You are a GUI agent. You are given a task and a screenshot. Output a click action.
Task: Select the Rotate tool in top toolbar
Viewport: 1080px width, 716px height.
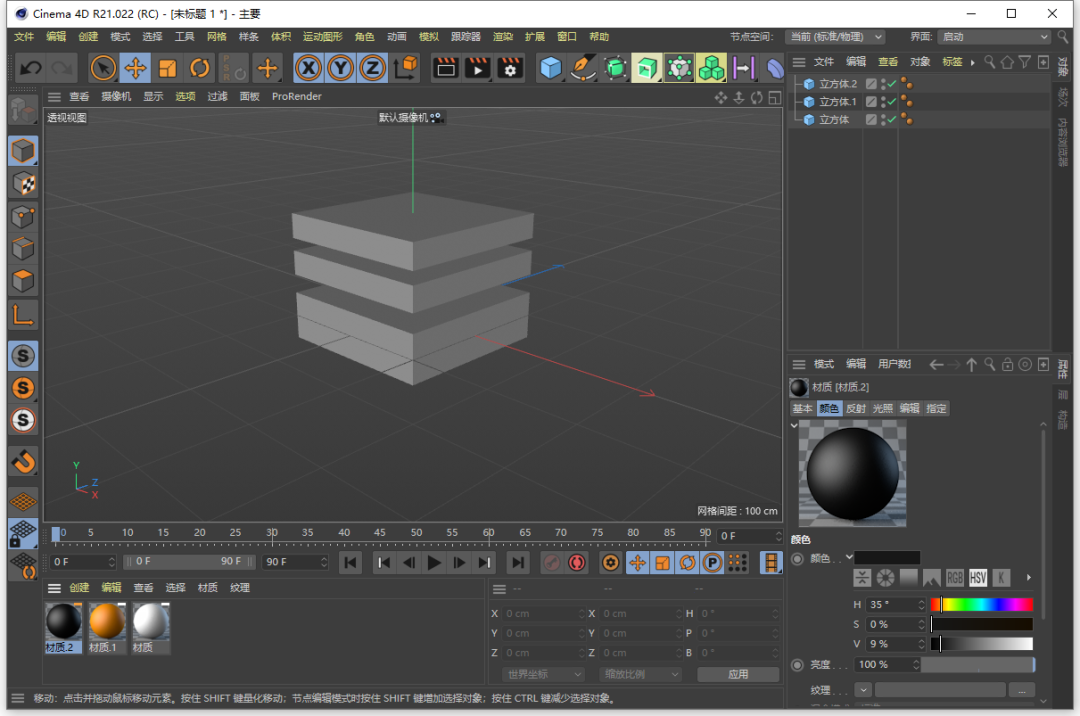pyautogui.click(x=200, y=68)
